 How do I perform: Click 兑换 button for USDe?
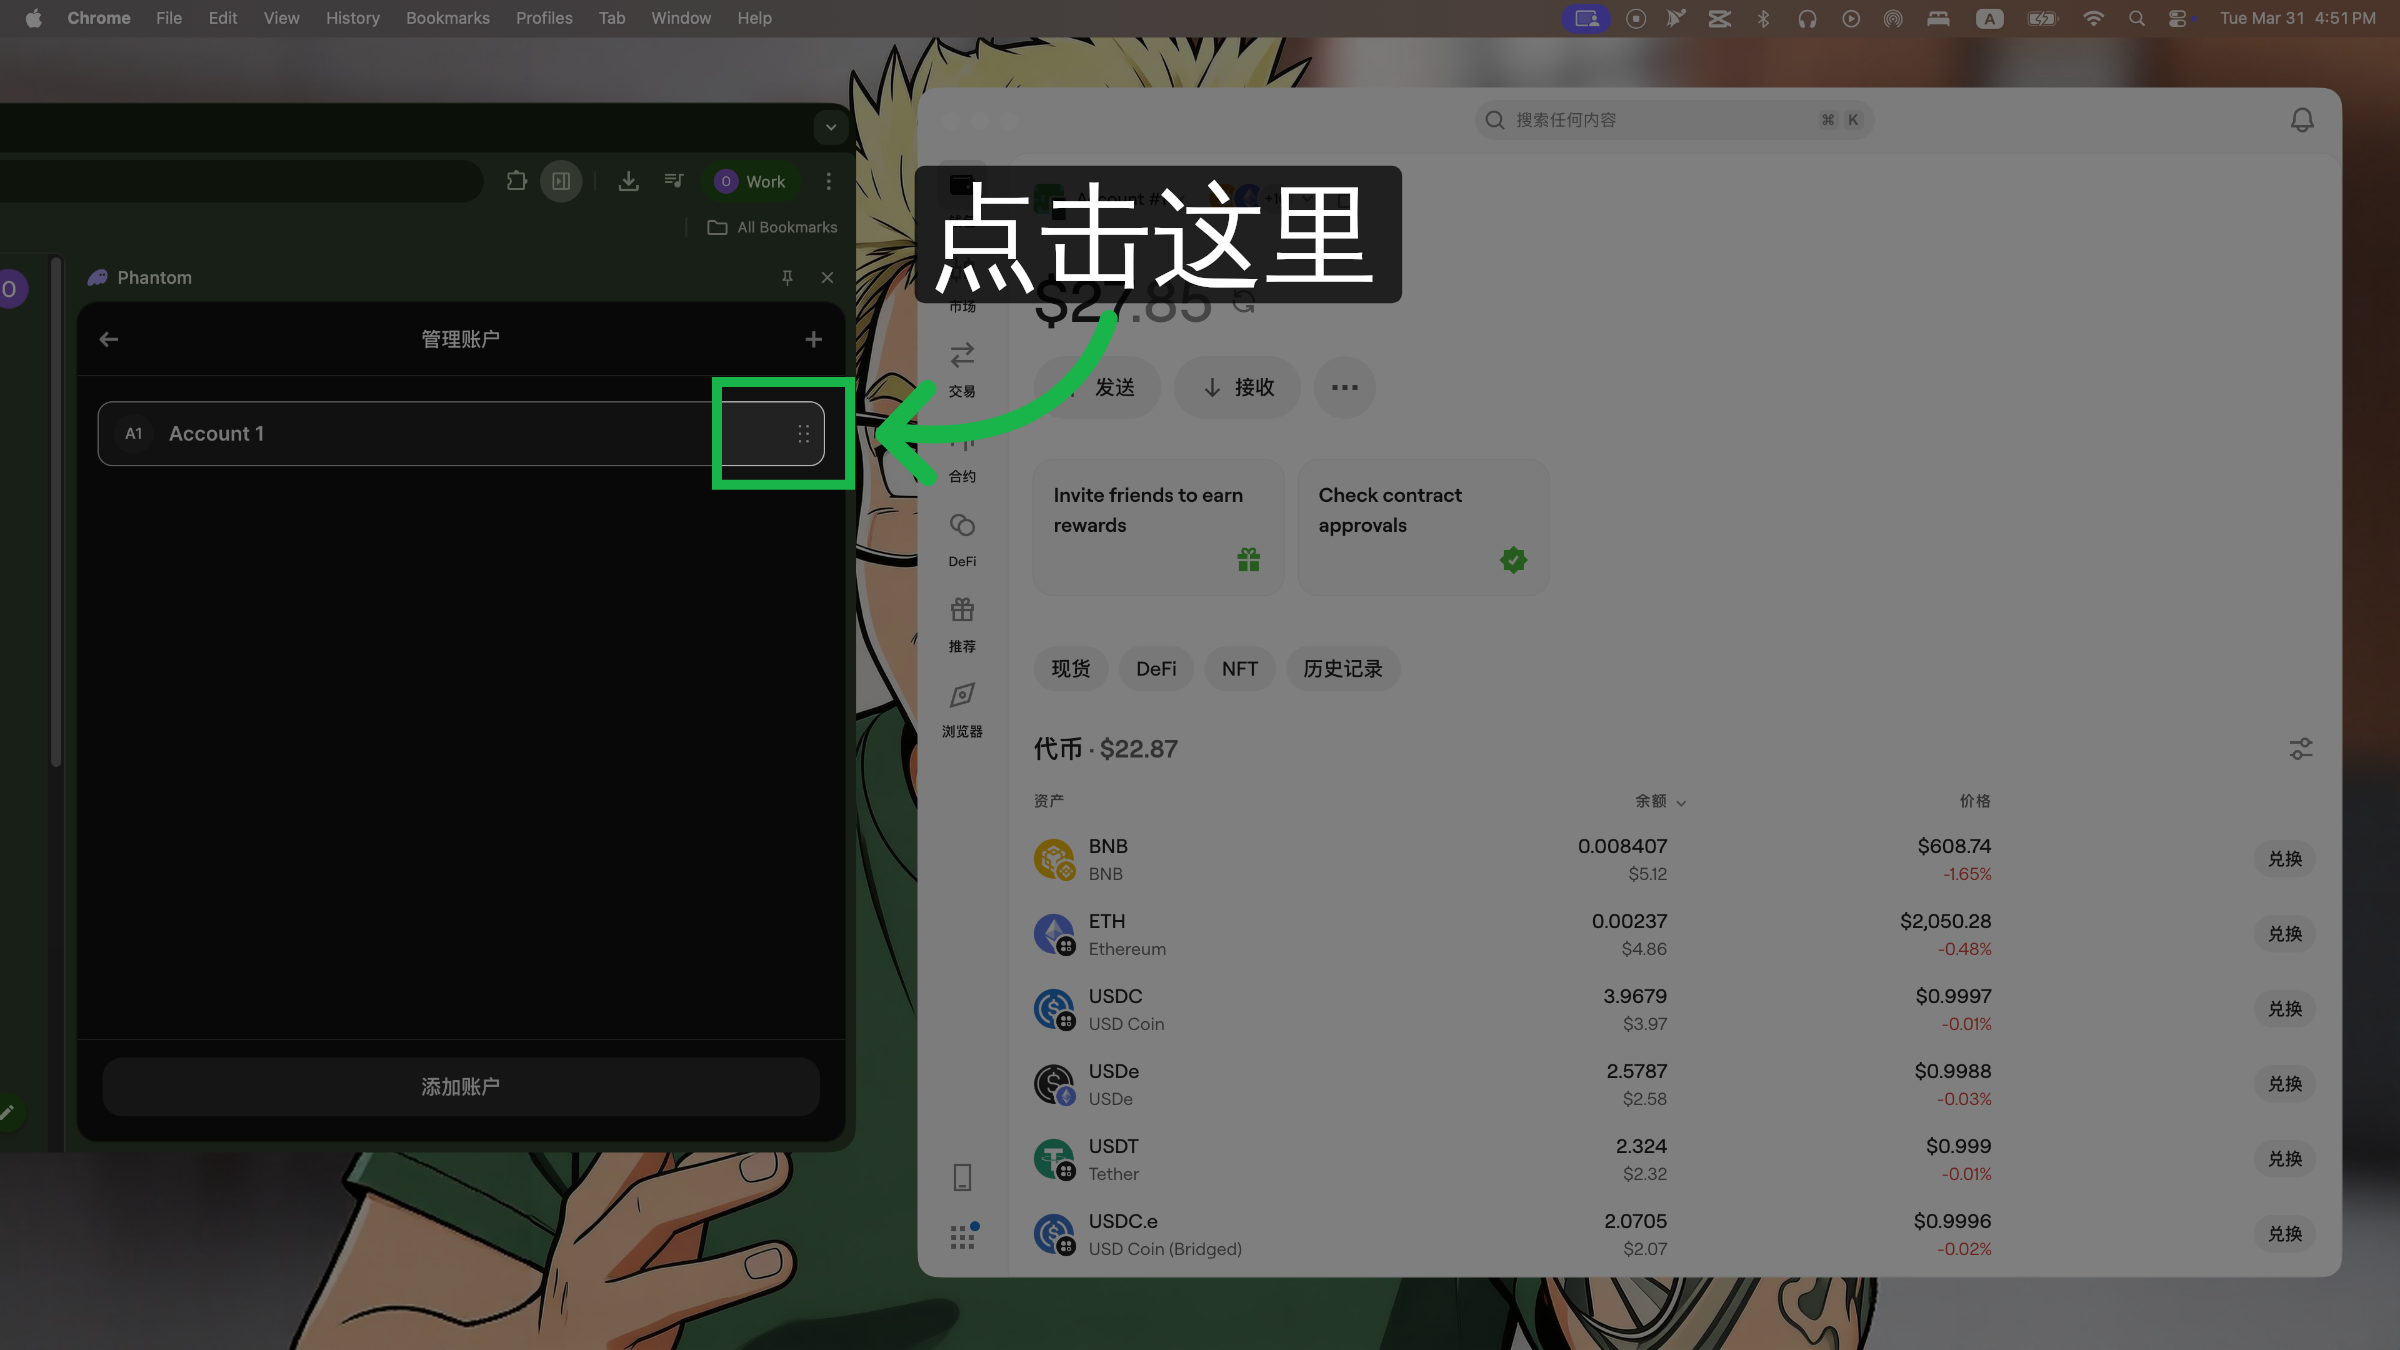2285,1084
